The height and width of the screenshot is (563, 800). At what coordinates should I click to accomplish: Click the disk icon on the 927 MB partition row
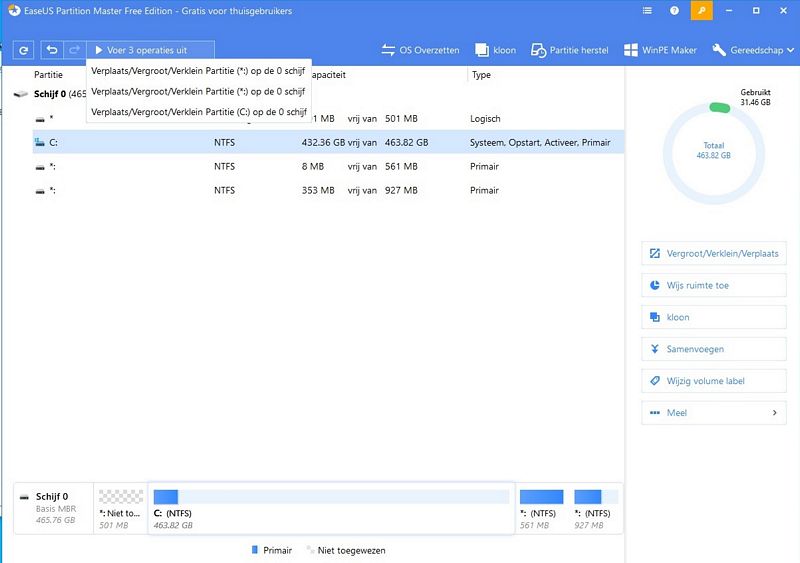[x=40, y=191]
